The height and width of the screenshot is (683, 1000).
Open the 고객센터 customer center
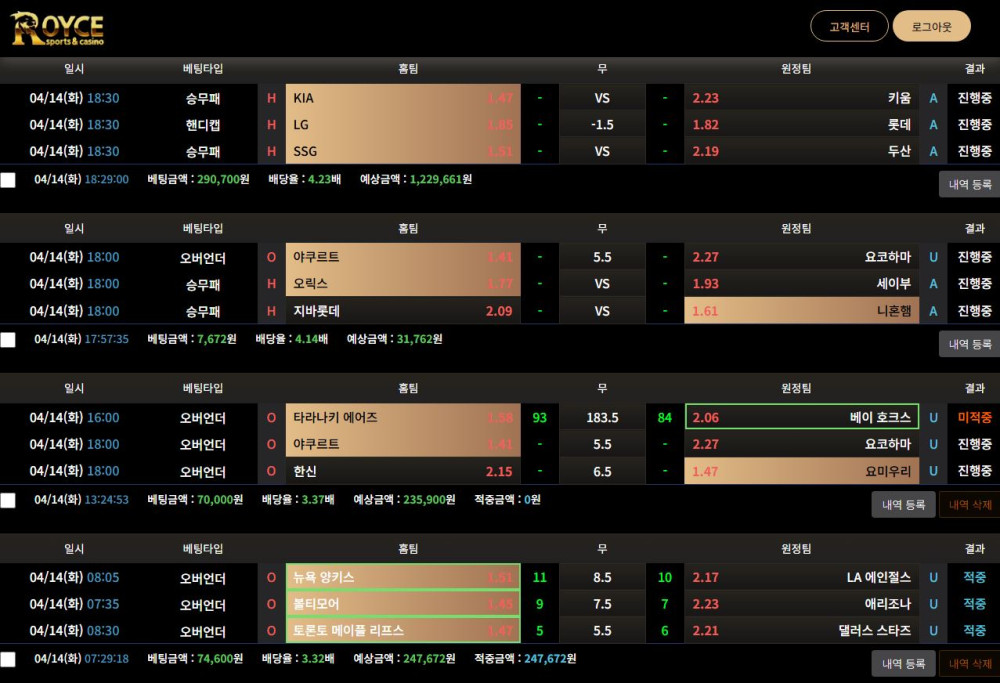(x=849, y=26)
